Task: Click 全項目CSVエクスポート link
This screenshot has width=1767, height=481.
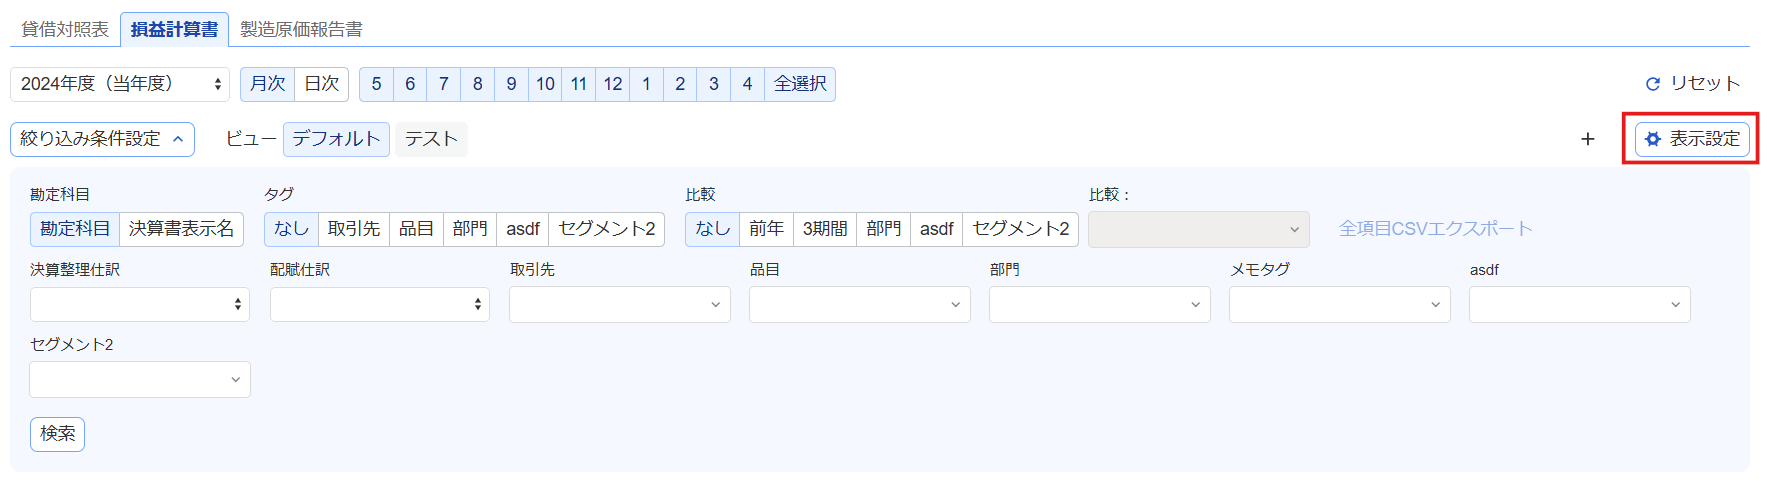Action: point(1435,229)
